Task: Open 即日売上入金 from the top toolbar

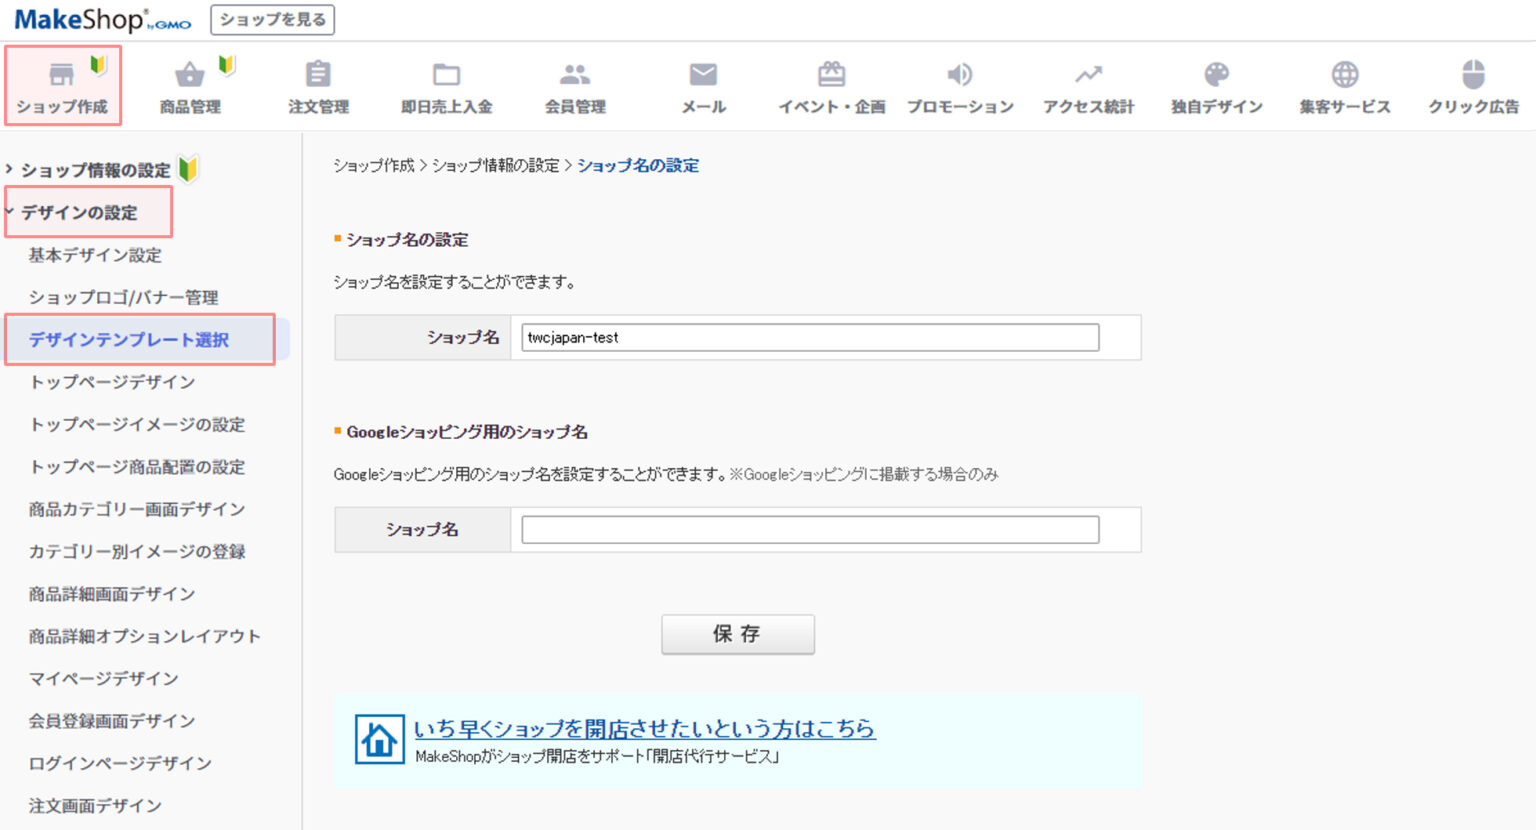Action: tap(446, 85)
